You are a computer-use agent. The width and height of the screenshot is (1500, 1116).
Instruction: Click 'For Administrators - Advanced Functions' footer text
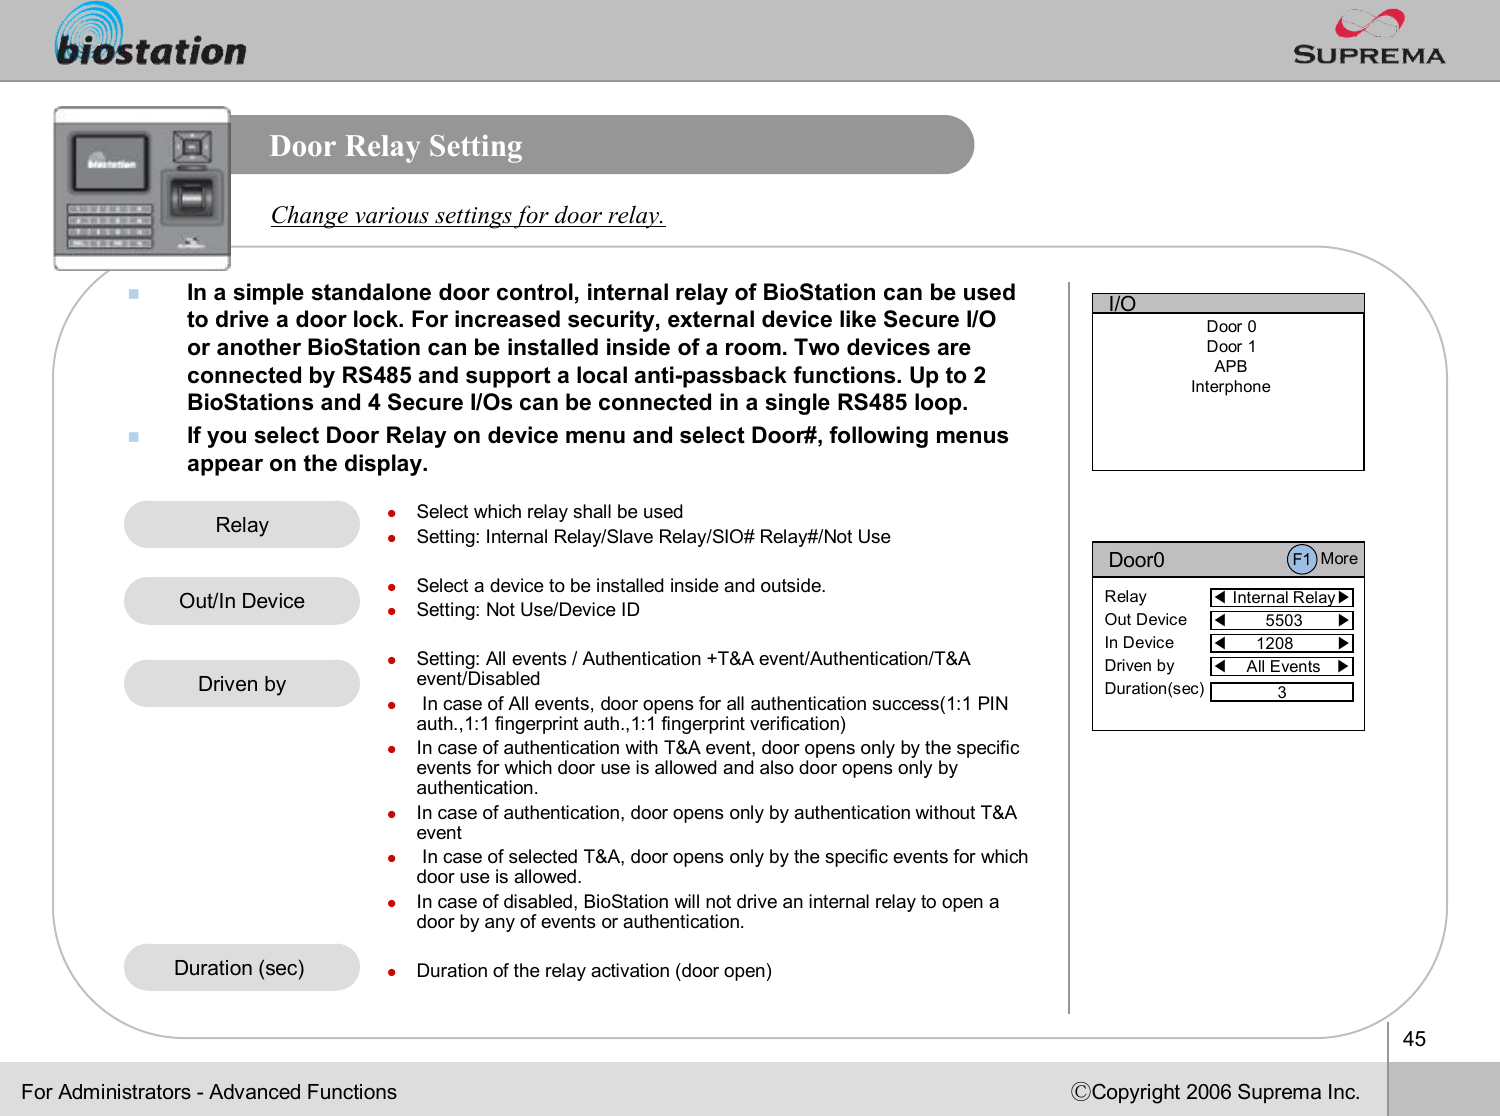point(209,1092)
